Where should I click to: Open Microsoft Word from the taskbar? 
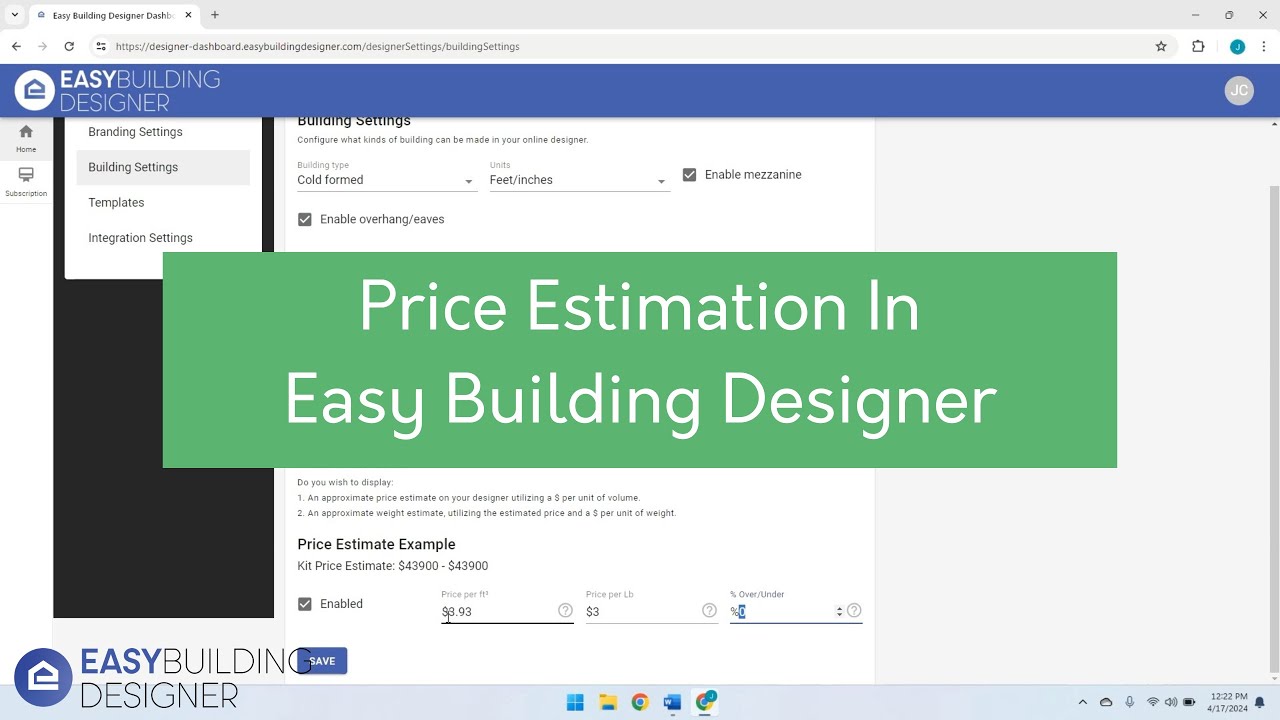[672, 702]
